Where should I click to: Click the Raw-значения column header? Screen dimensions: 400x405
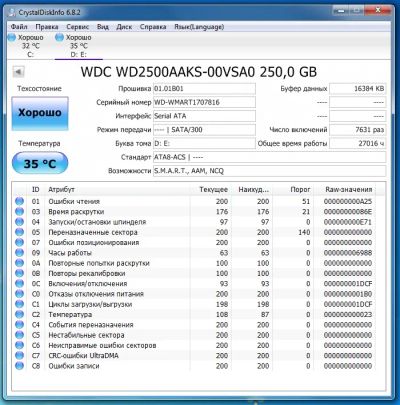[x=349, y=189]
